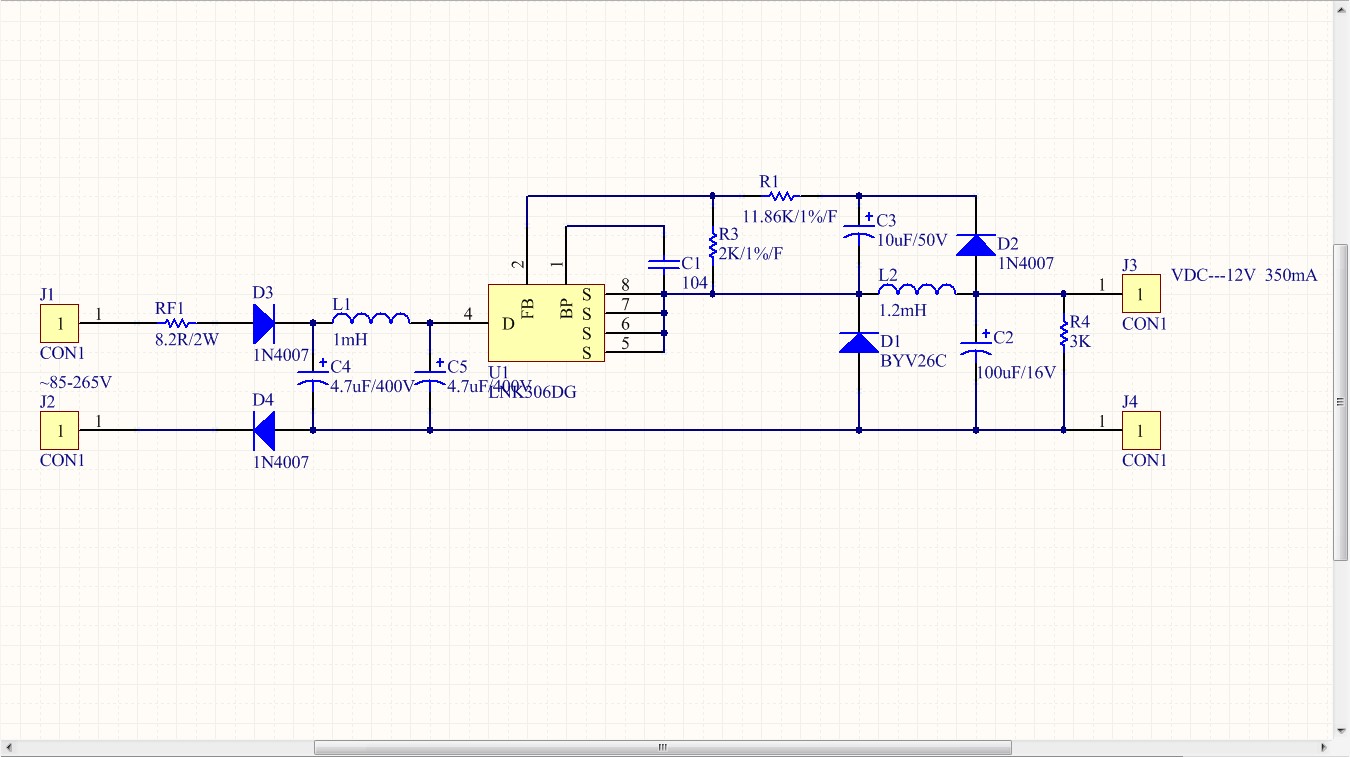Select the RF1 fusible resistor symbol
The width and height of the screenshot is (1350, 757).
point(177,323)
